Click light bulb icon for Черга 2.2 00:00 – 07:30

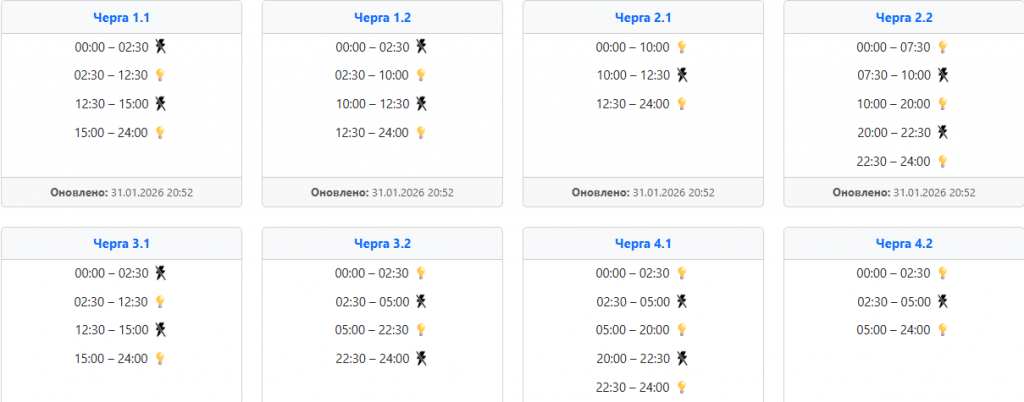pos(942,47)
